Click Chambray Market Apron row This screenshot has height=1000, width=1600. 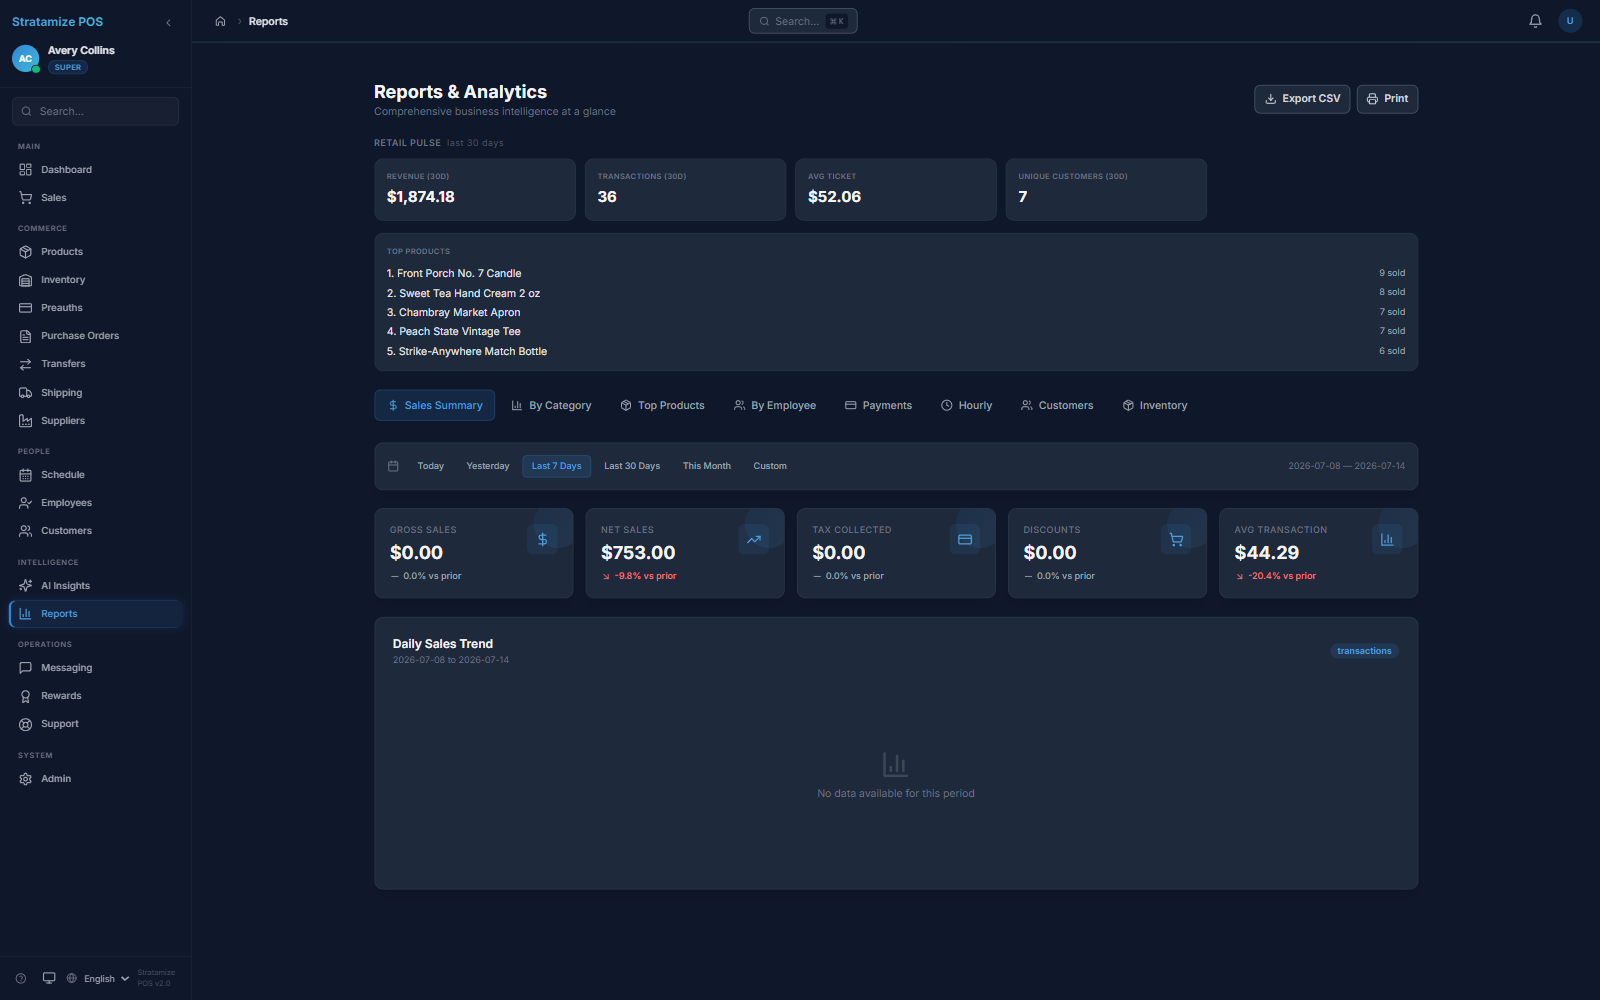click(x=896, y=312)
